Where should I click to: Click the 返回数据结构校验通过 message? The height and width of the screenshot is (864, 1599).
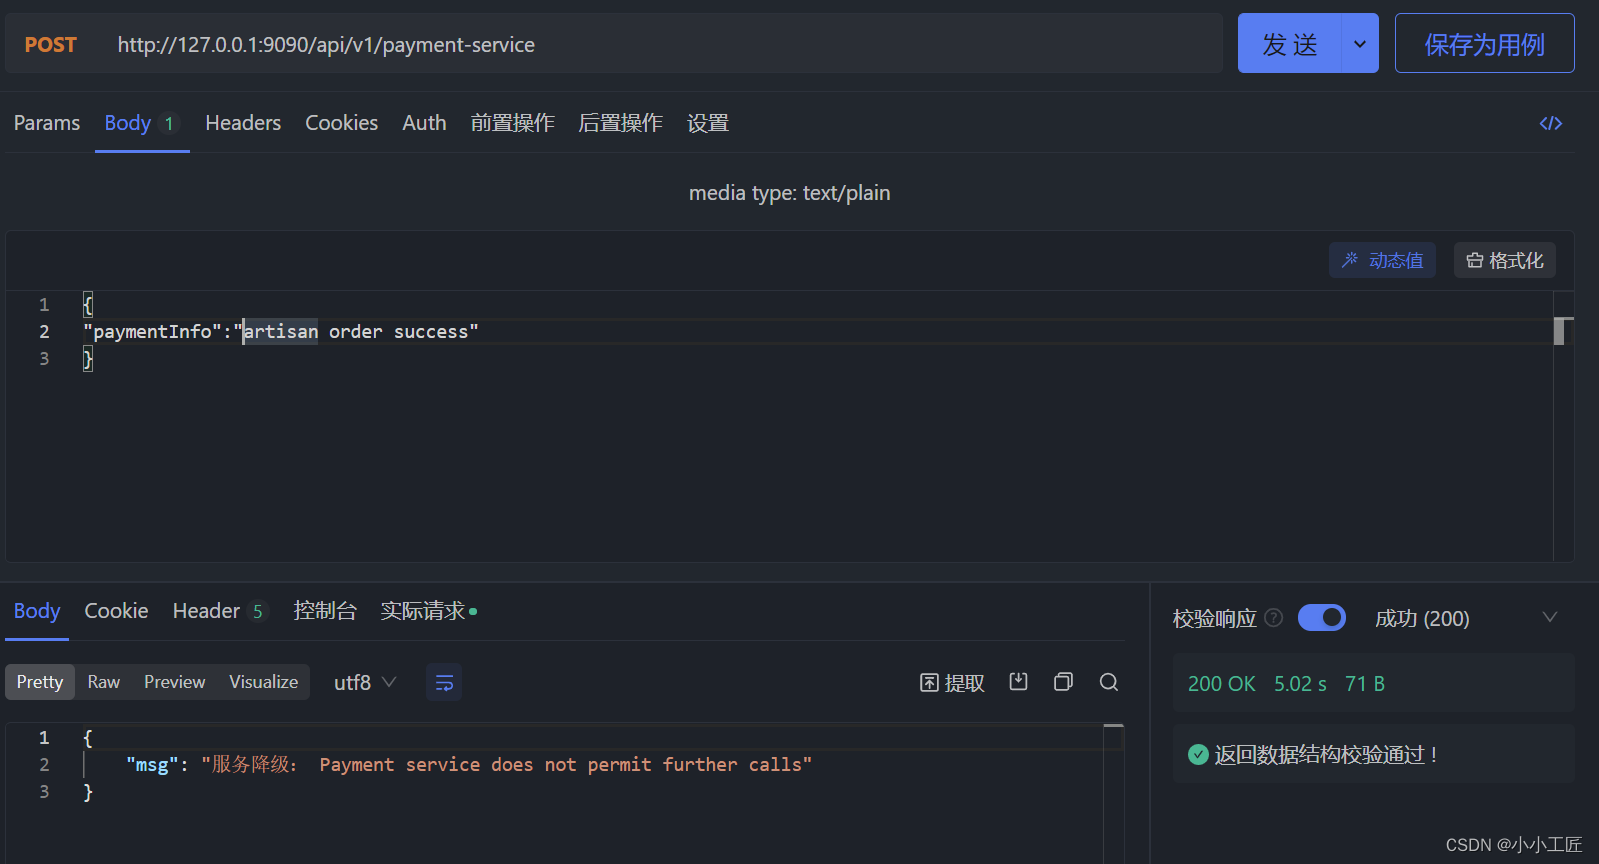(x=1325, y=755)
